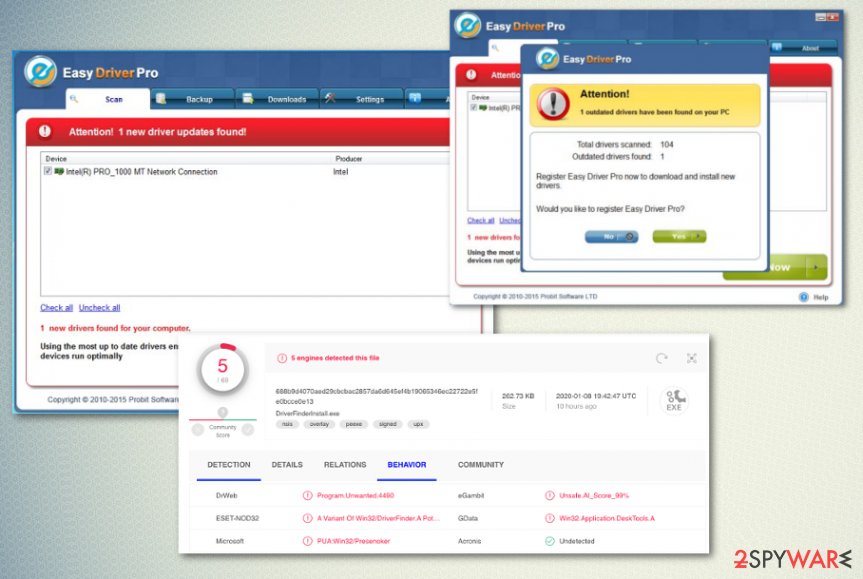The image size is (863, 579).
Task: Click the reanalyze refresh icon in scan report
Action: pos(662,359)
